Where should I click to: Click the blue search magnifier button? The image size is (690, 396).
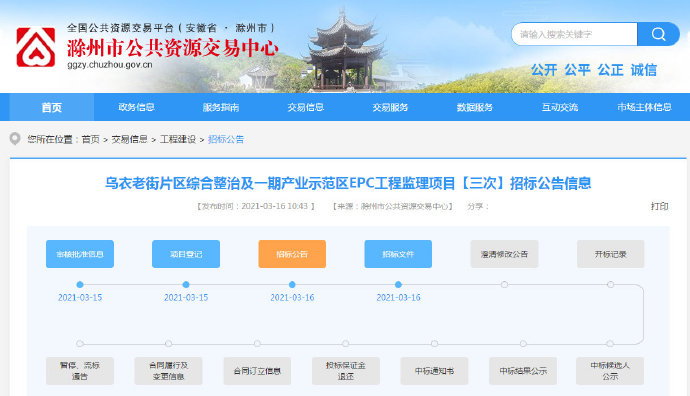[x=658, y=34]
